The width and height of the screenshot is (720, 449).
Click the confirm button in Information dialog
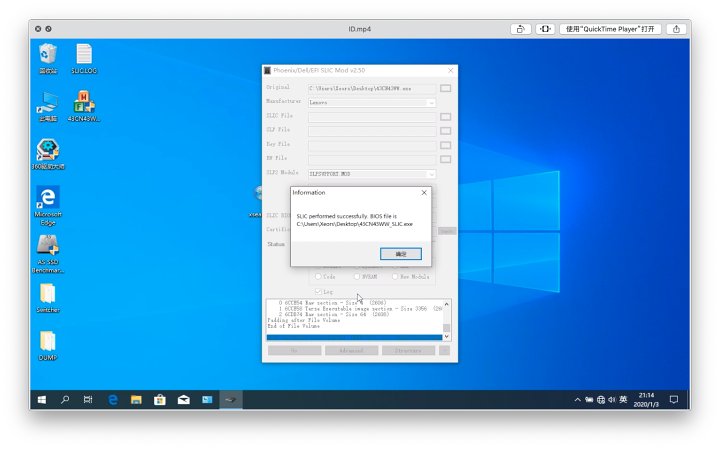tap(401, 254)
